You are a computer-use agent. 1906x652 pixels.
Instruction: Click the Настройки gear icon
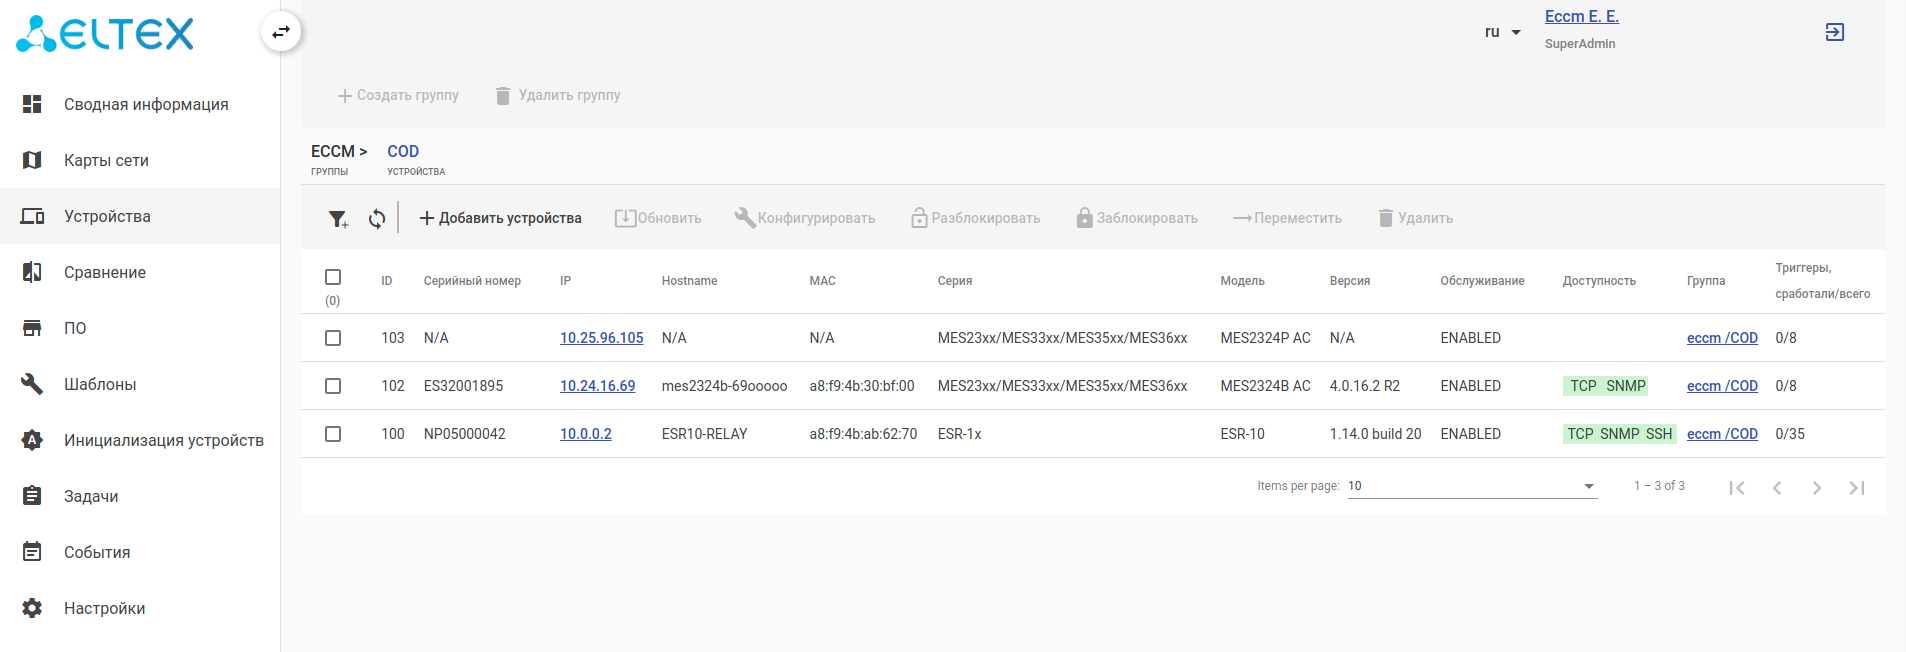coord(32,608)
